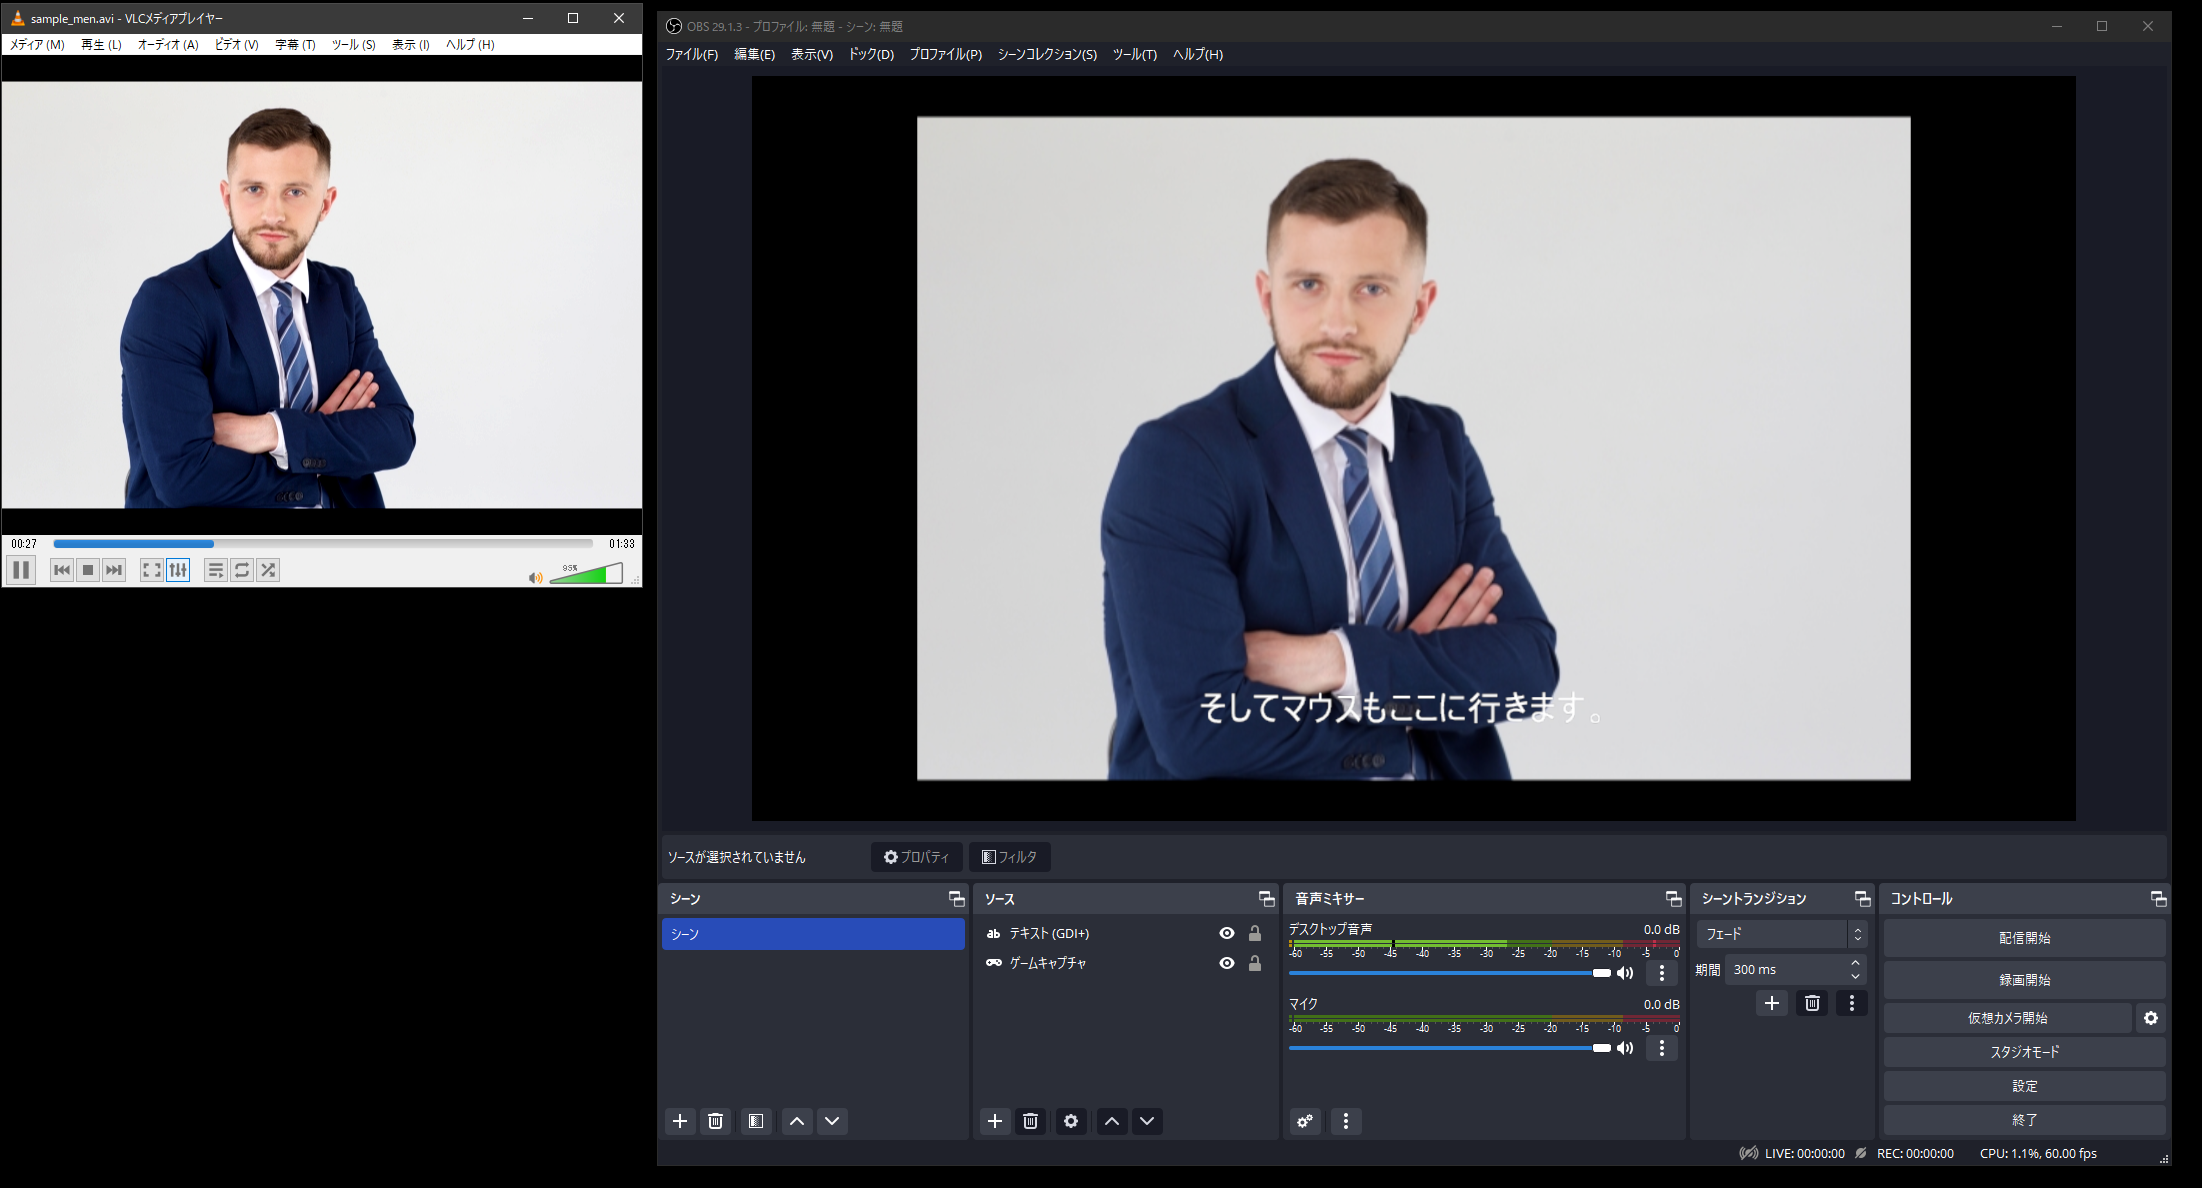Open VLC extended settings (equalizer) icon
Viewport: 2202px width, 1188px height.
[x=178, y=570]
